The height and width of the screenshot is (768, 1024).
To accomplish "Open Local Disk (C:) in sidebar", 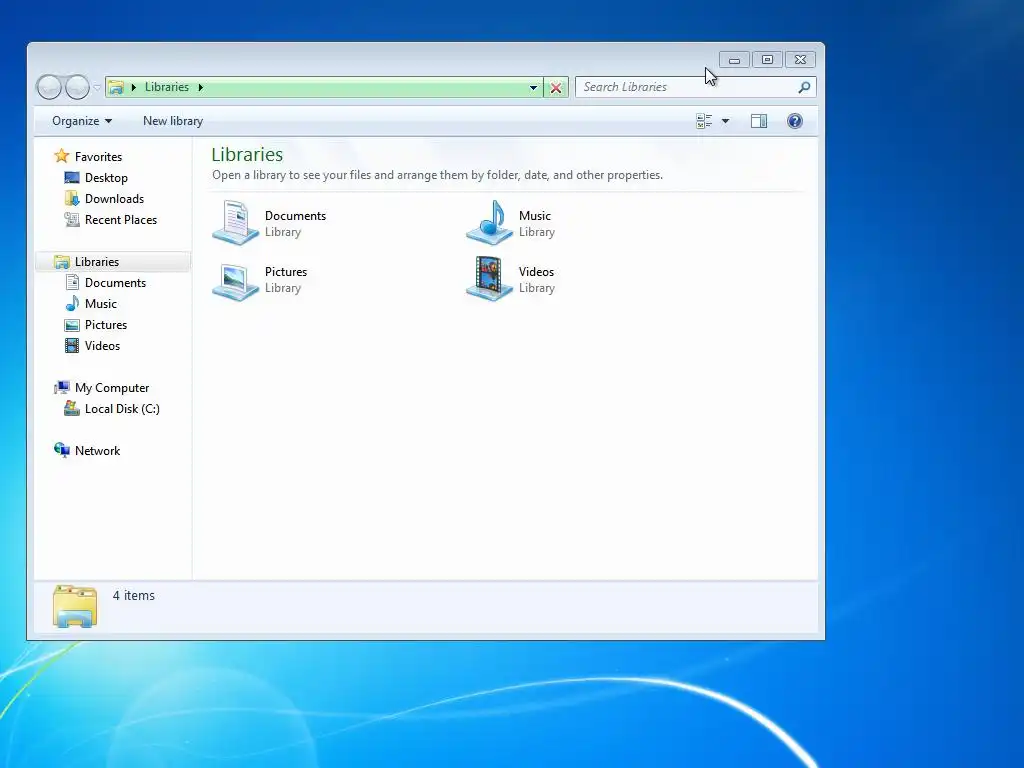I will [122, 409].
